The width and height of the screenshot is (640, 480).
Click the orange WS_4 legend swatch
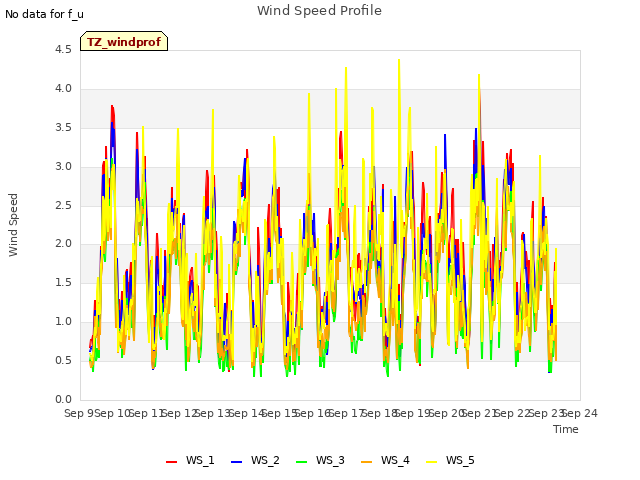coord(367,462)
